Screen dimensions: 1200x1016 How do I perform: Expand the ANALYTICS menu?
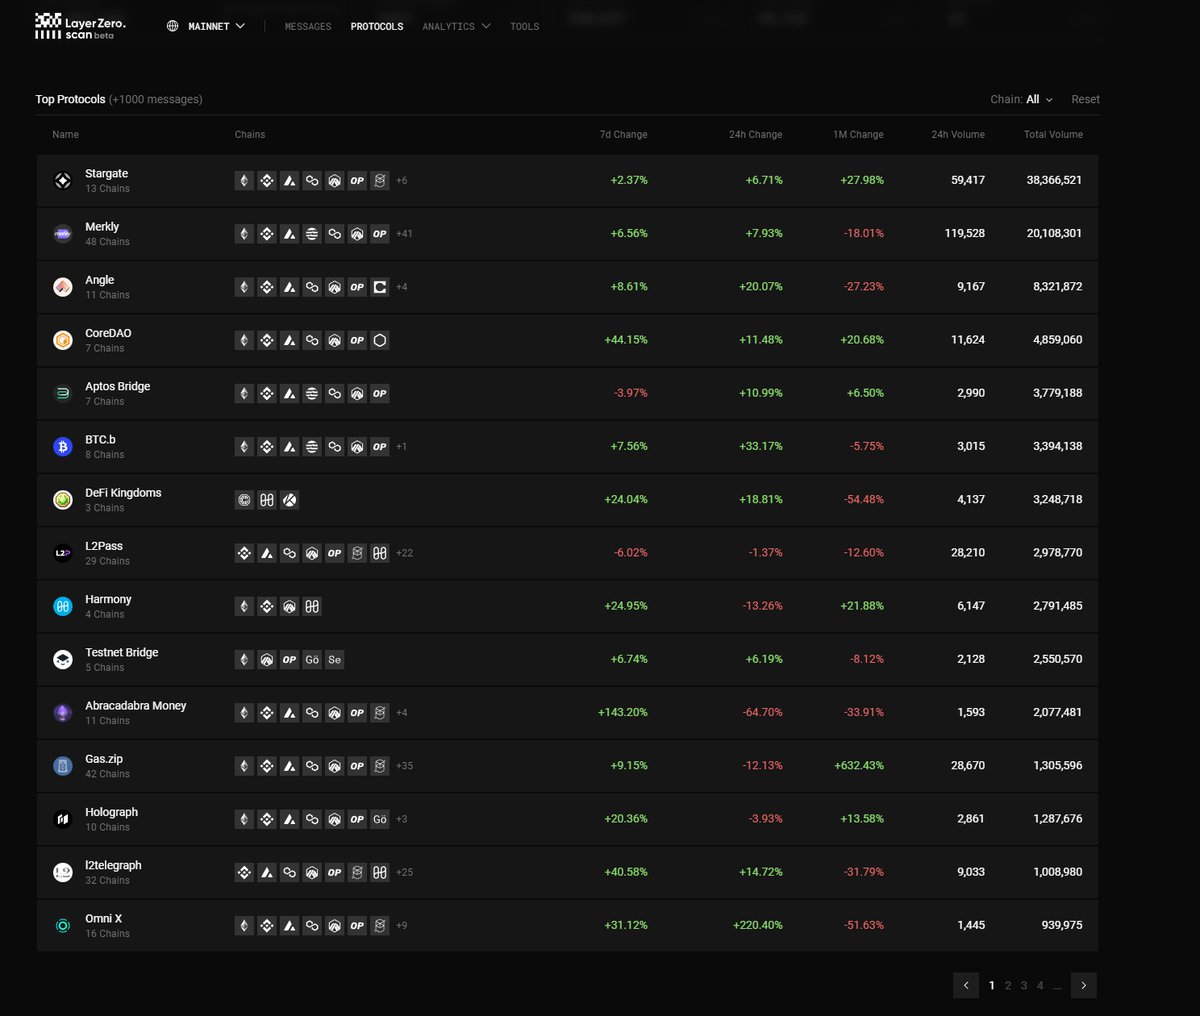tap(456, 27)
